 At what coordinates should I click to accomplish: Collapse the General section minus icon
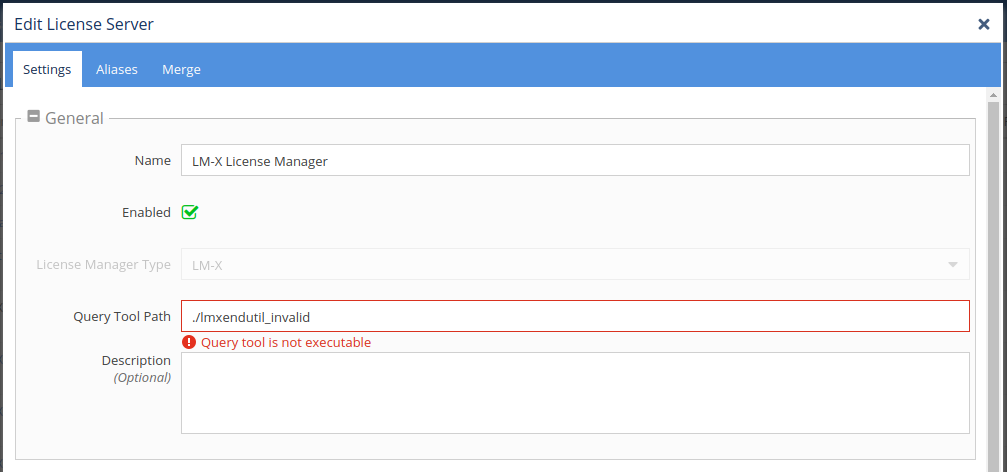pos(33,117)
